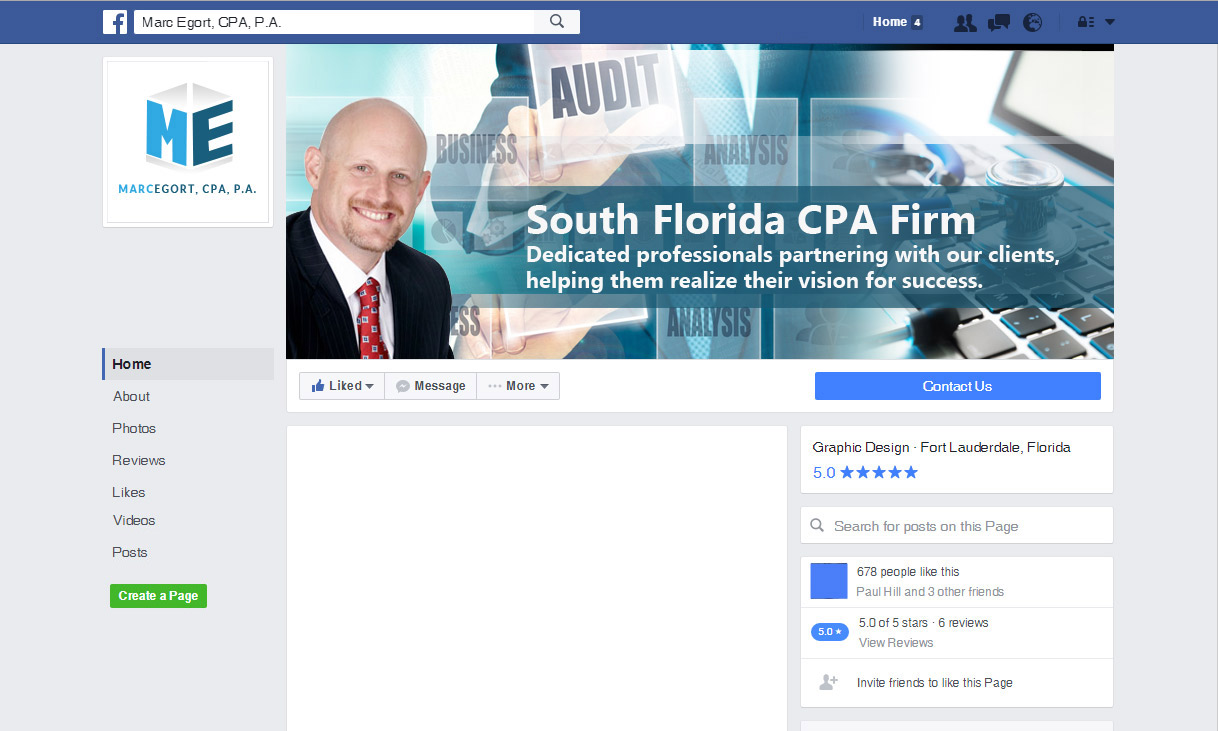
Task: Go to Photos in the left sidebar
Action: [134, 428]
